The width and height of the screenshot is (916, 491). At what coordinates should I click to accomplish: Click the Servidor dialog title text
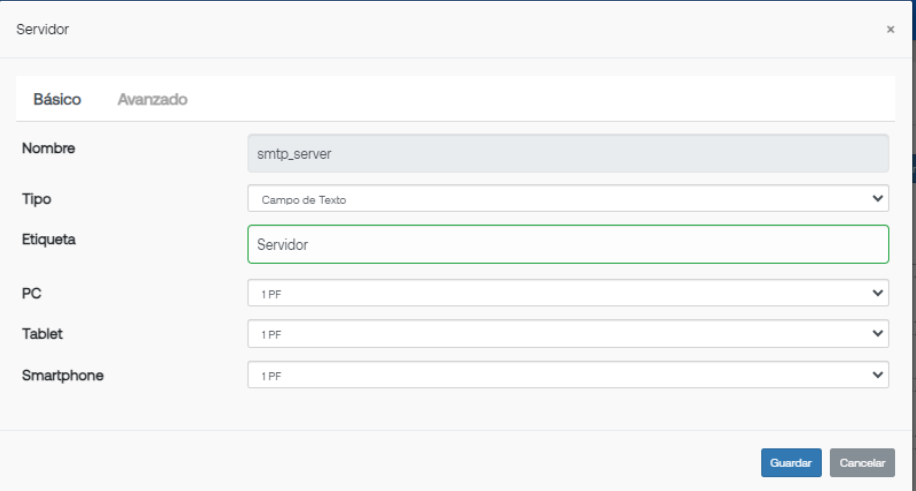[43, 29]
